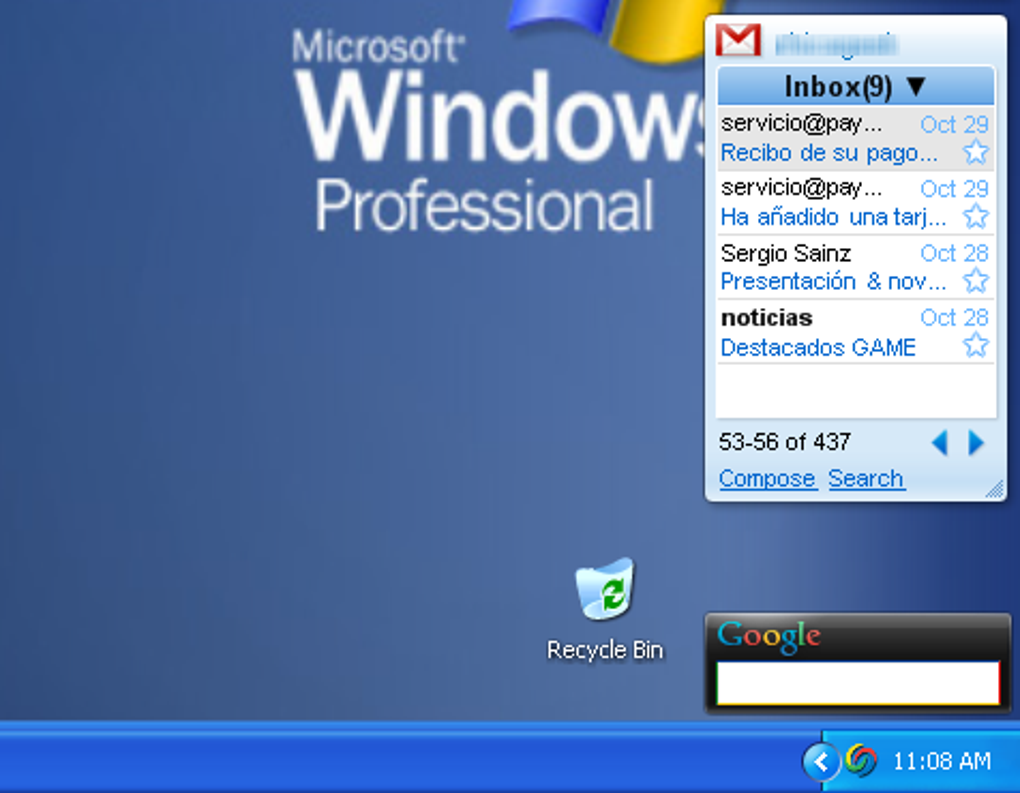
Task: Open Google Desktop tray icon
Action: point(861,760)
